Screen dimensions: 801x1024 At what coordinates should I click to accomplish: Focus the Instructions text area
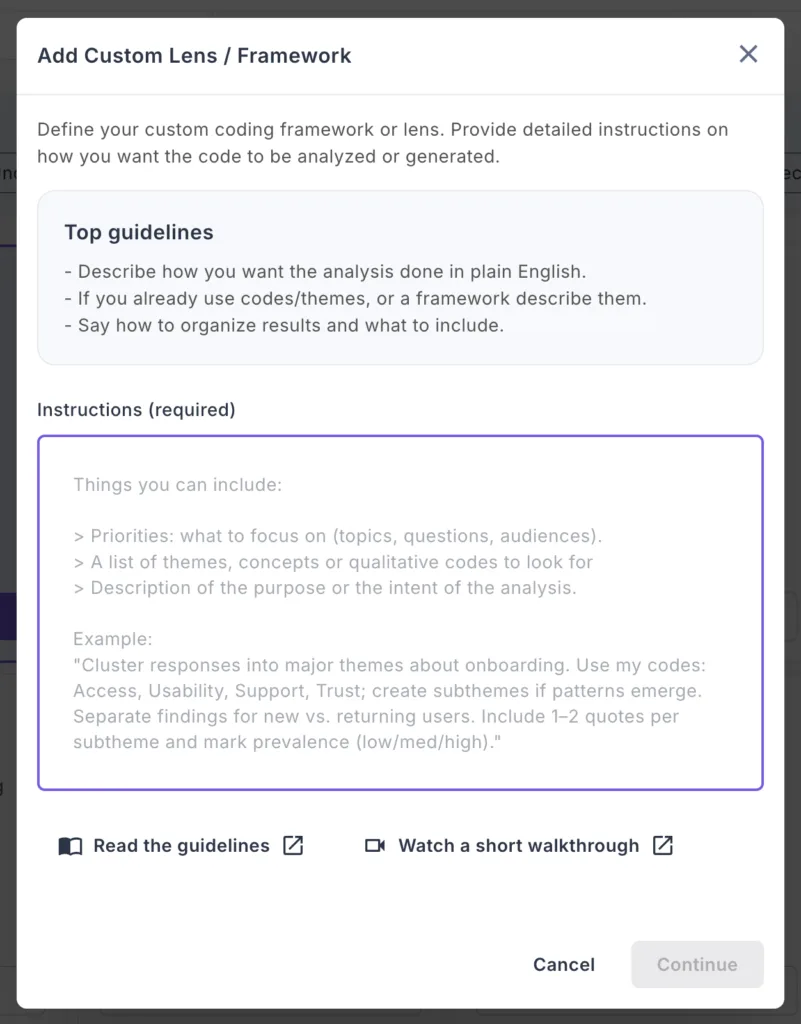[x=400, y=612]
